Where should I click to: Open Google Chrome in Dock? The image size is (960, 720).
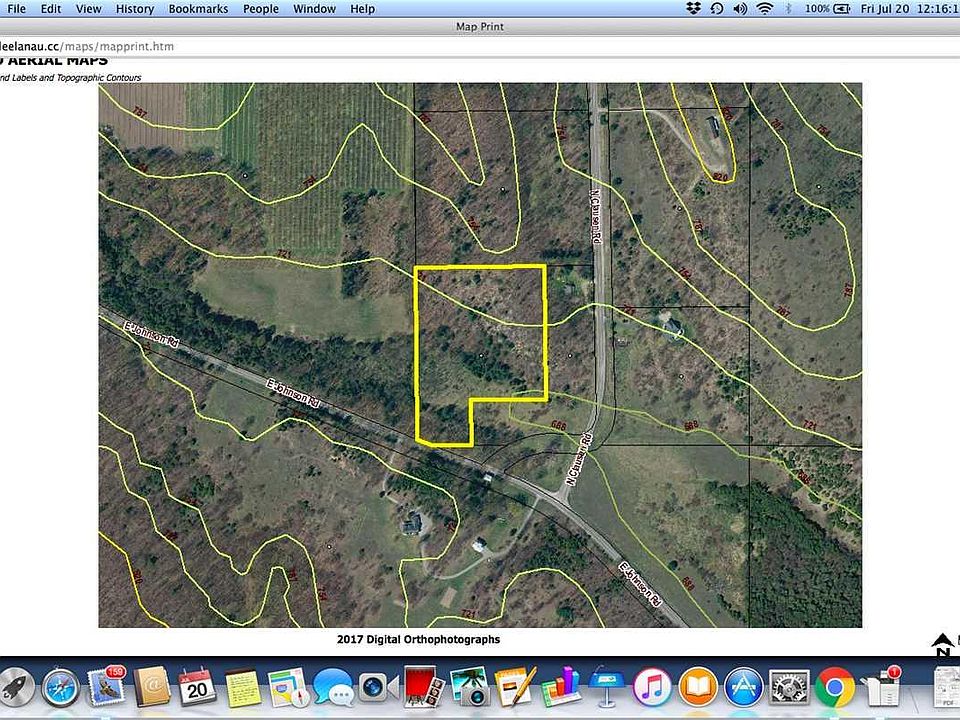point(834,688)
